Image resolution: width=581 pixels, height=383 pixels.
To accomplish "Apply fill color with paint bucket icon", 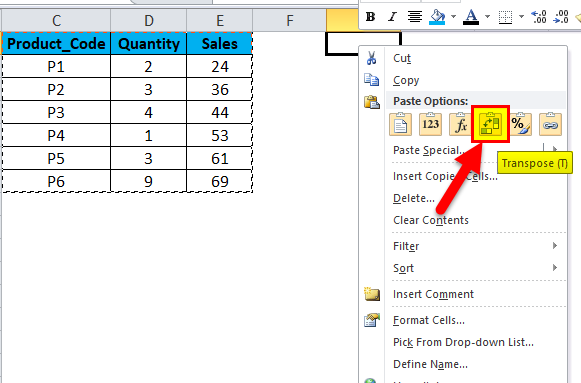I will click(437, 17).
